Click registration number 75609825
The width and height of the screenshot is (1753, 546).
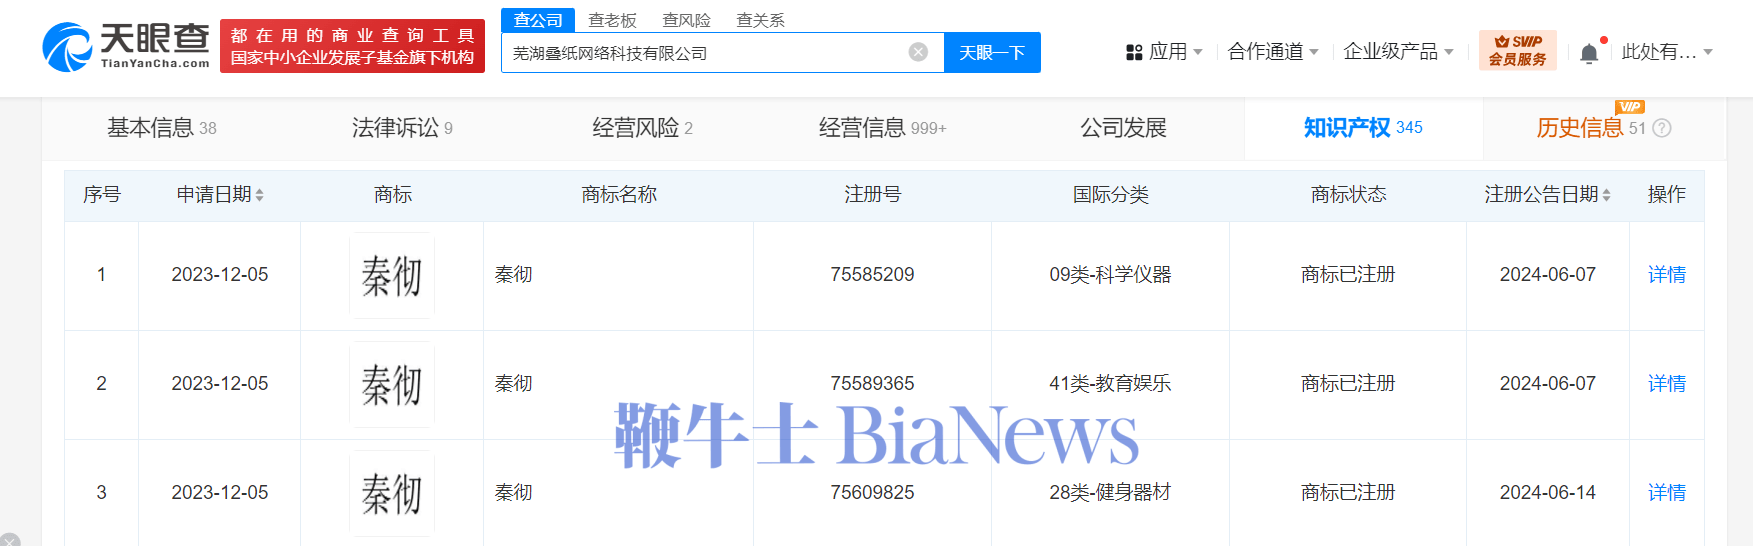[872, 492]
